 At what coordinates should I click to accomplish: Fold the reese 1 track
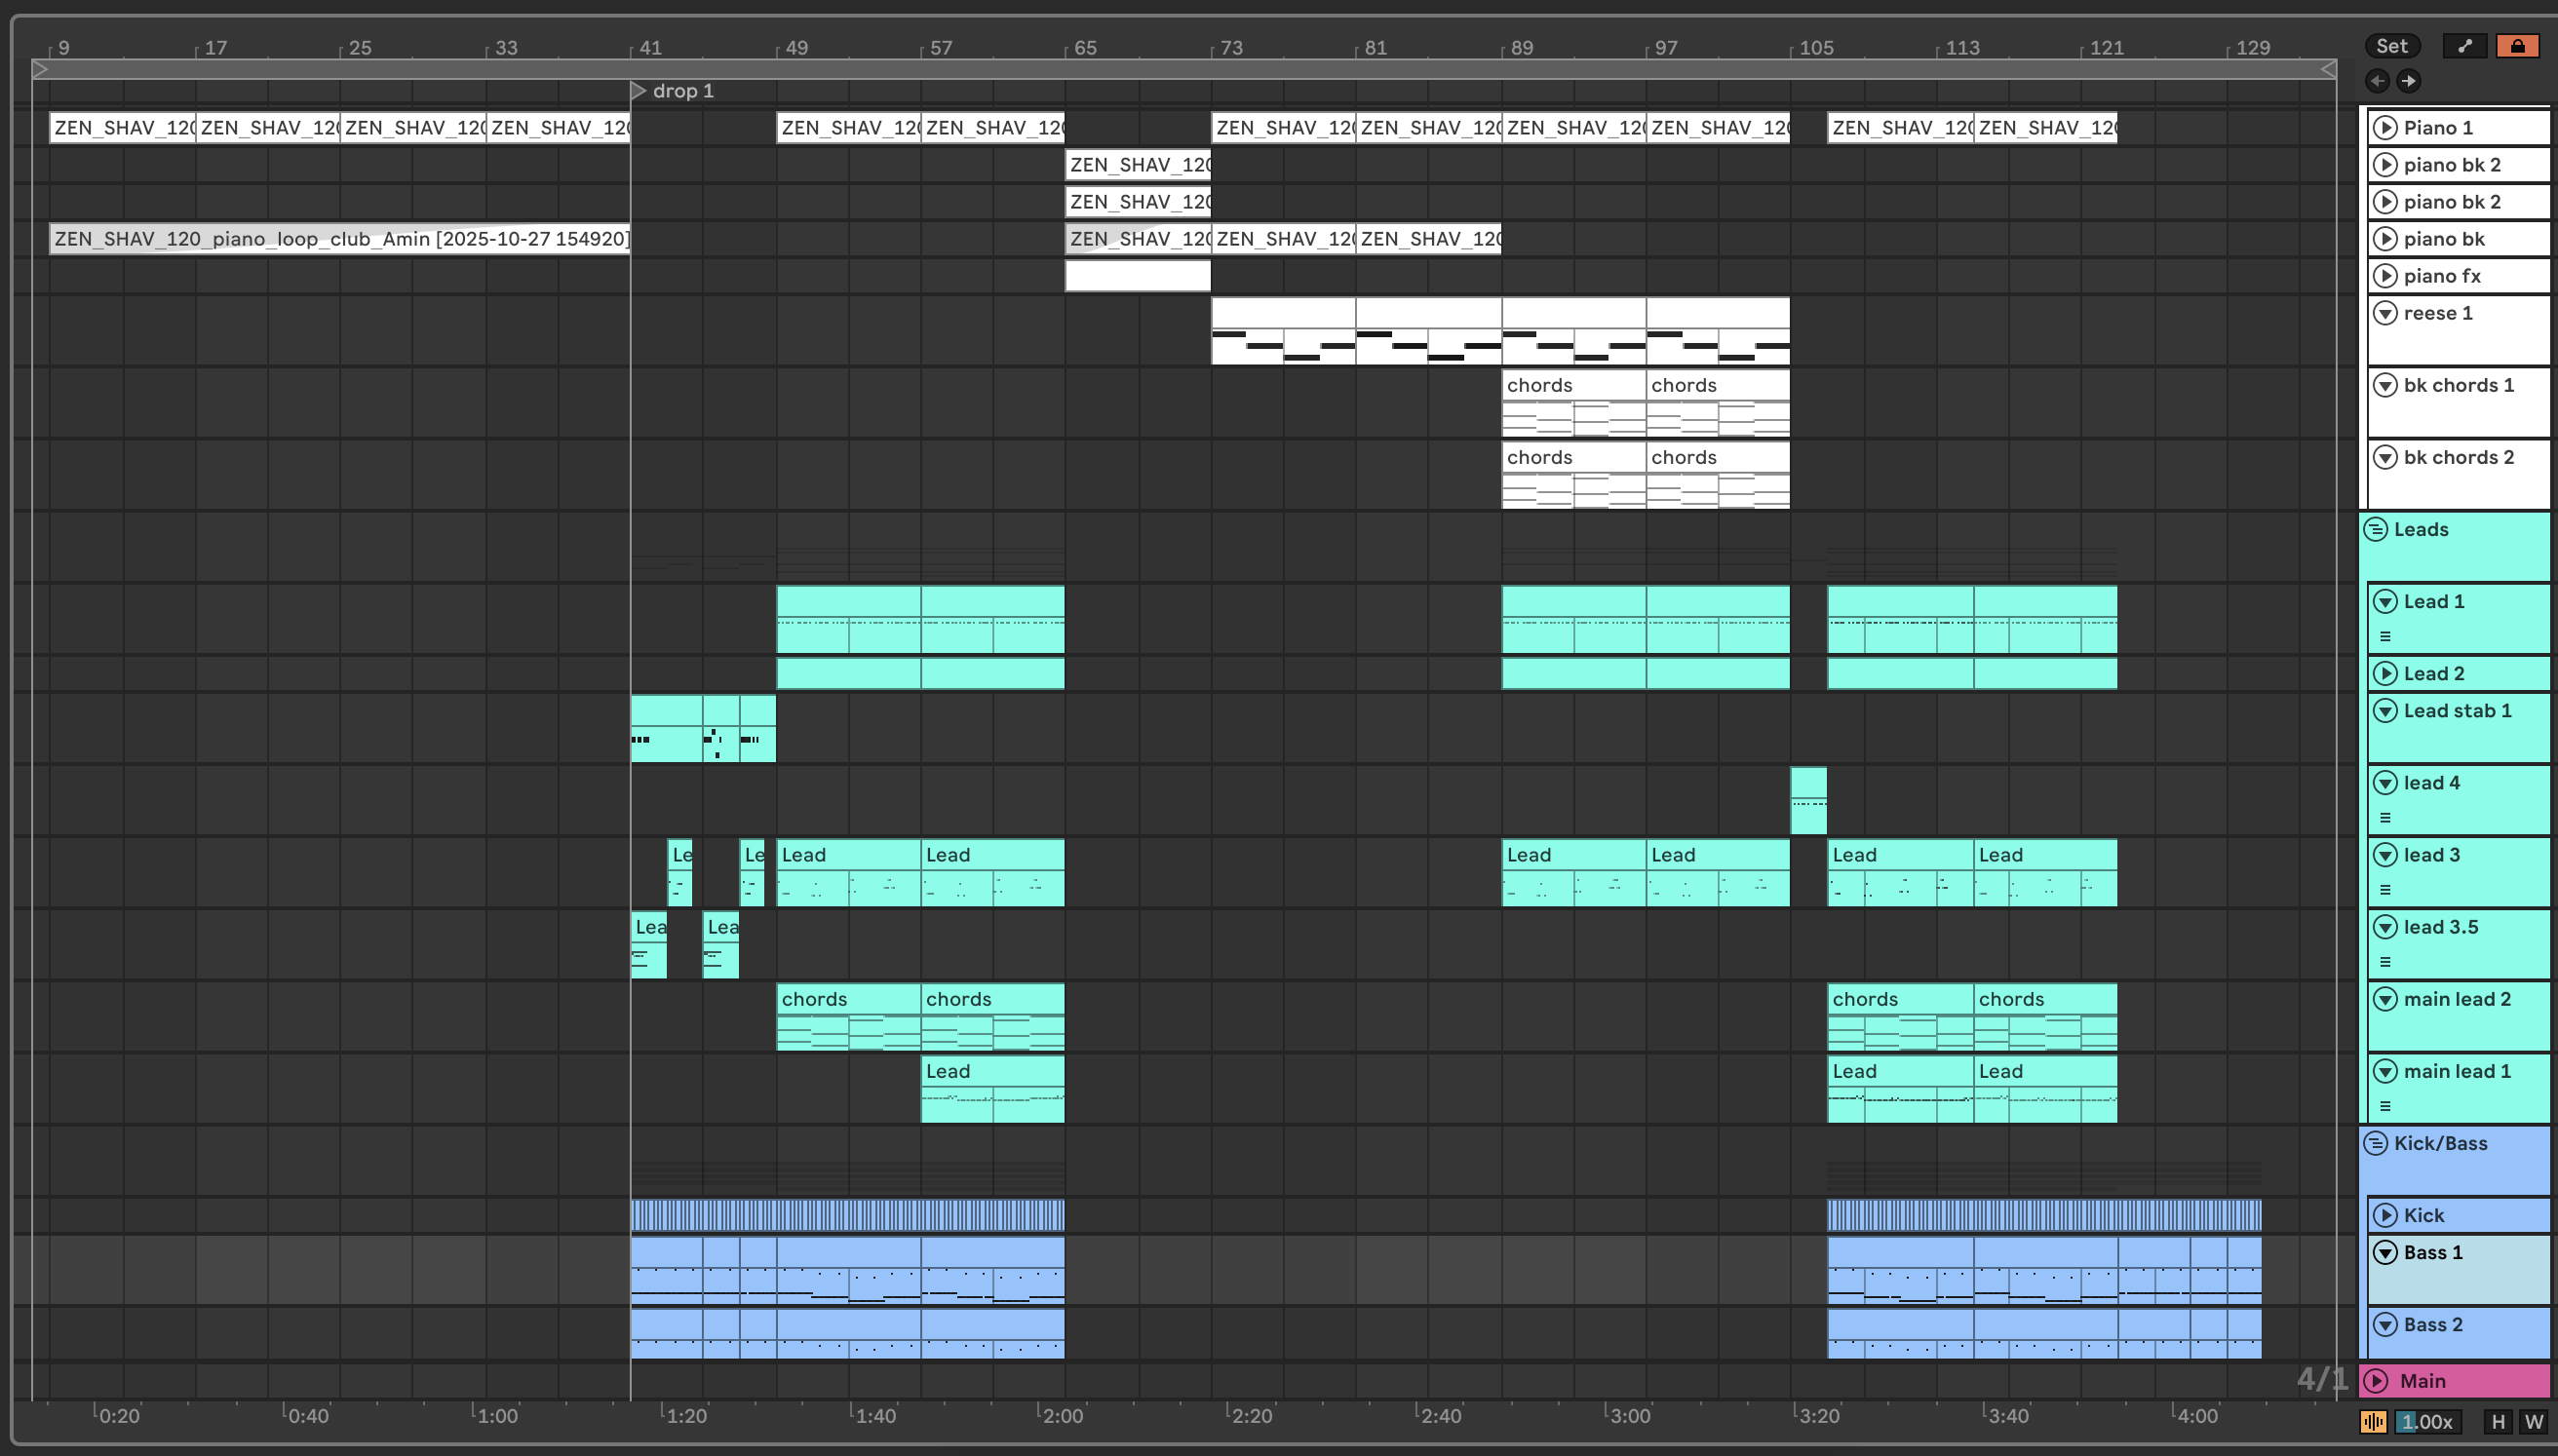[2386, 313]
